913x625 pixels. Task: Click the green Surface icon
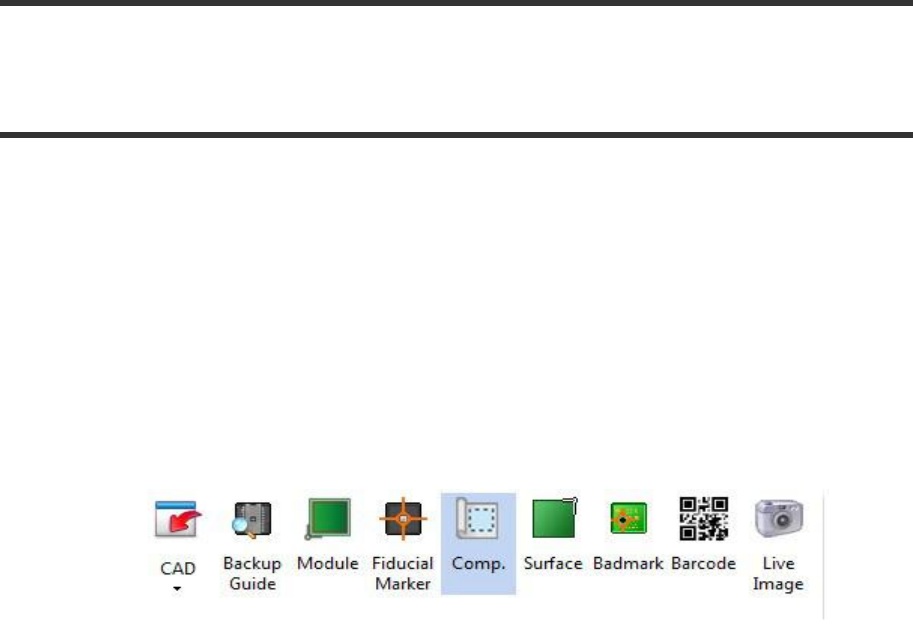click(554, 518)
